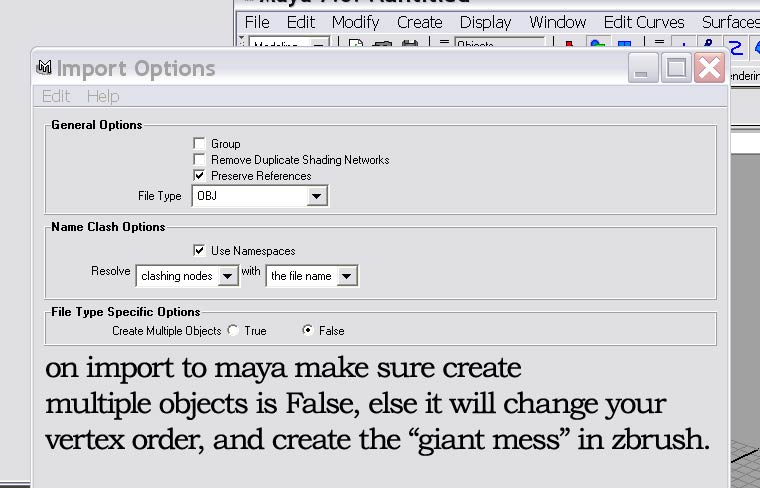Open the File Type dropdown showing OBJ
The height and width of the screenshot is (488, 760).
tap(260, 196)
